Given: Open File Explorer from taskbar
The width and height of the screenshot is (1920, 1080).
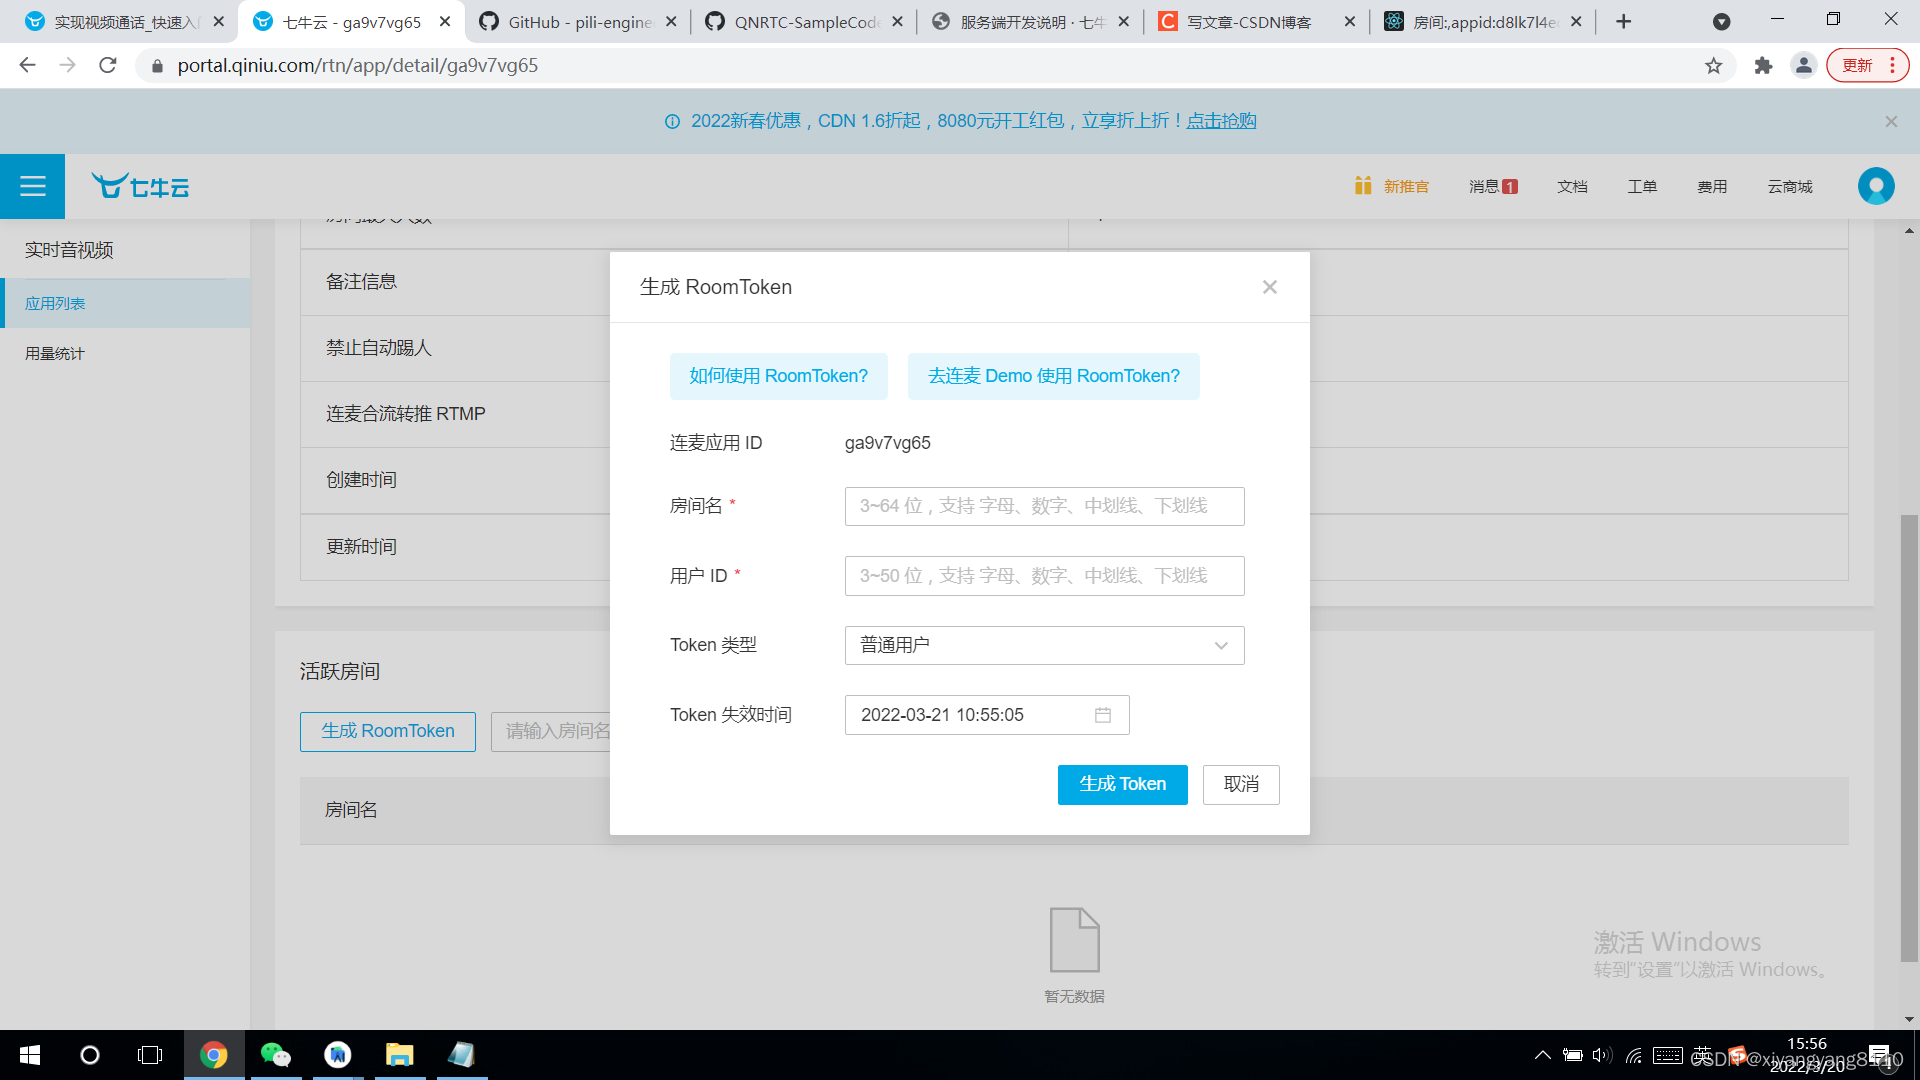Looking at the screenshot, I should pos(400,1055).
